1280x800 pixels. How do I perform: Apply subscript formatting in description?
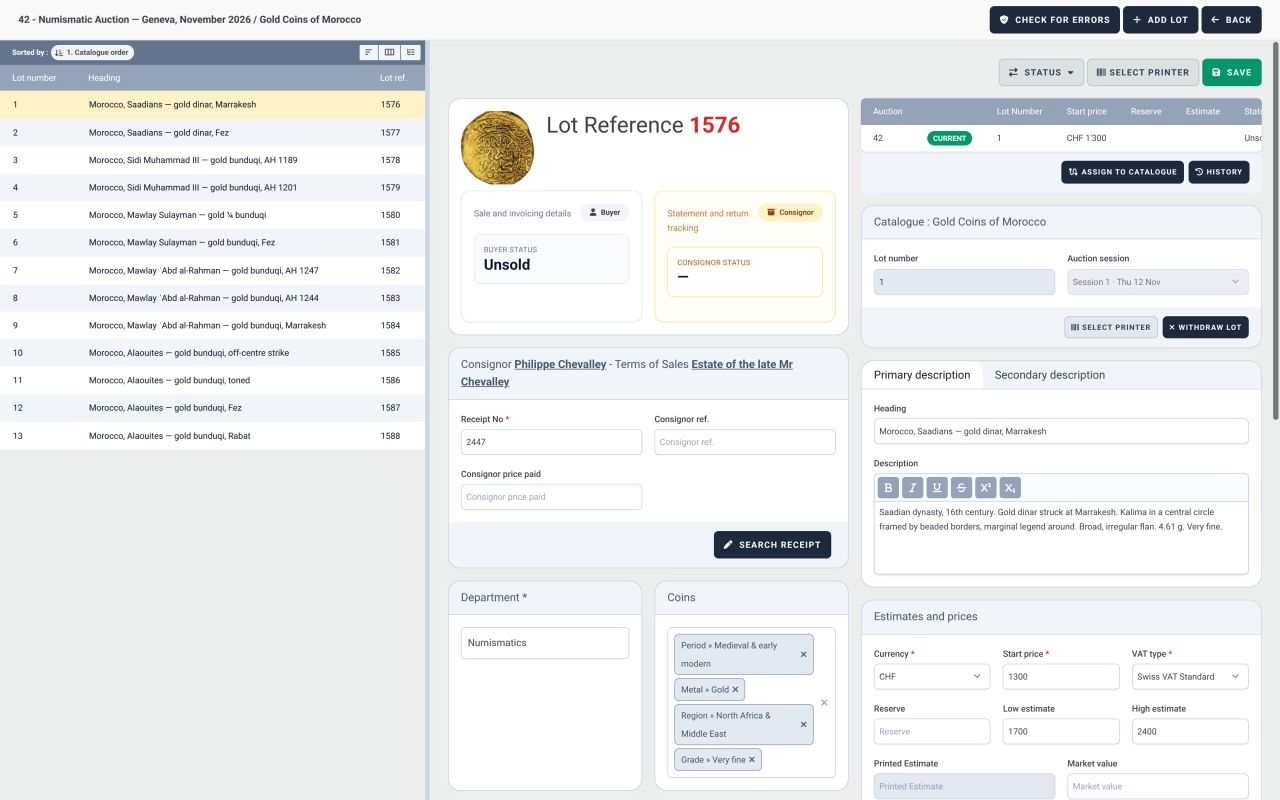coord(1010,487)
